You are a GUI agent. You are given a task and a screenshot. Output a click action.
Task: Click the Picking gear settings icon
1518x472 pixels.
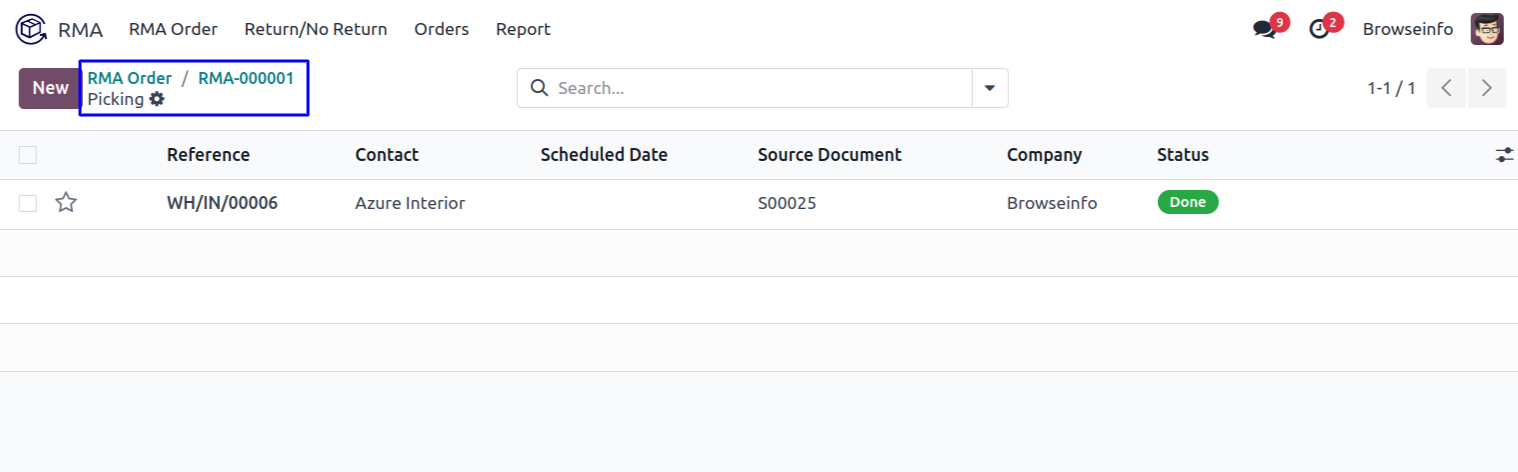pyautogui.click(x=157, y=99)
